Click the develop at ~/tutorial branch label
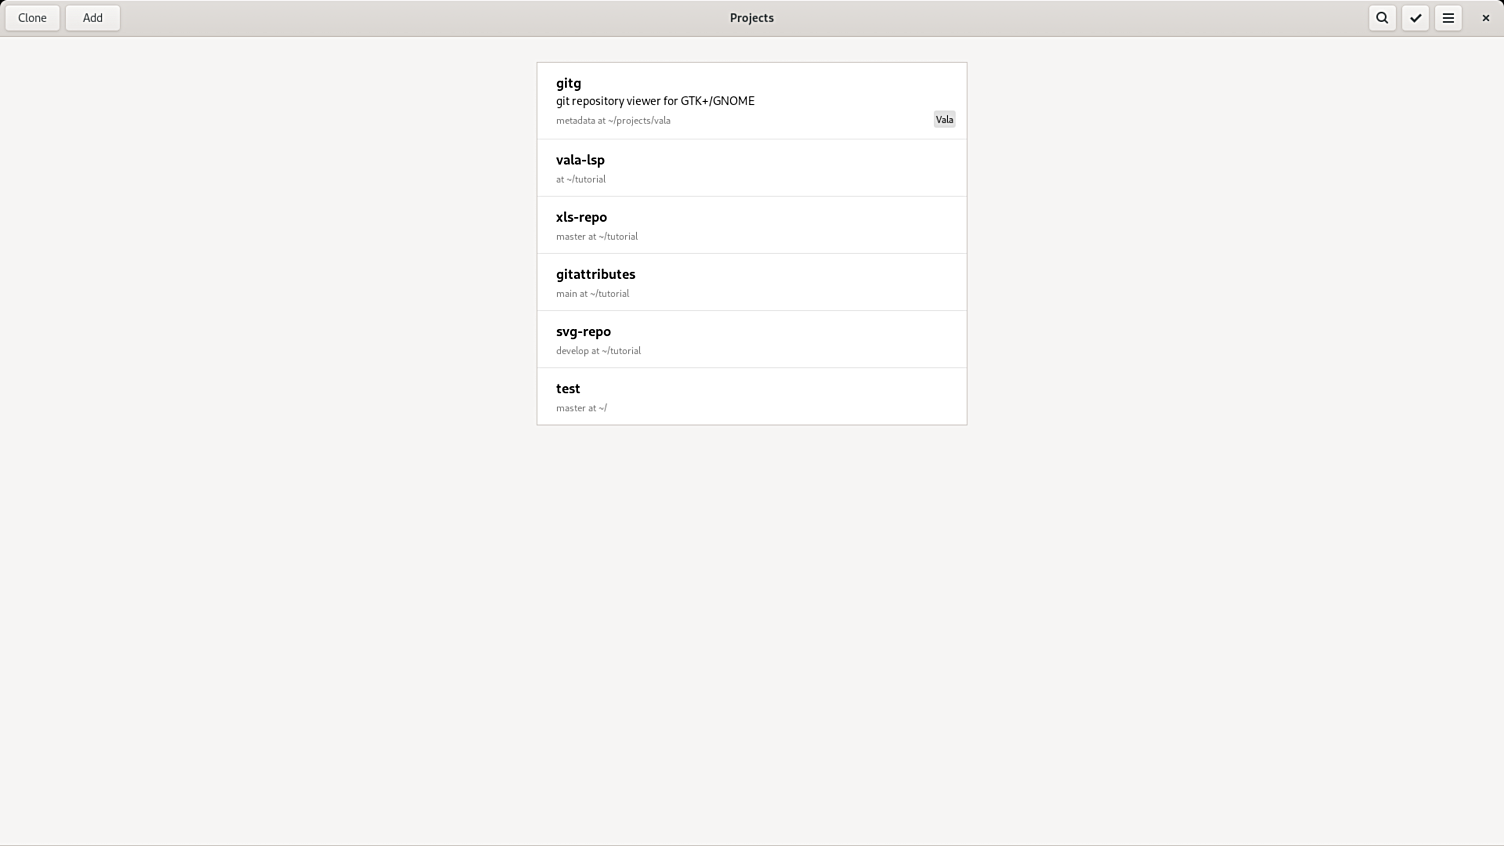This screenshot has width=1504, height=846. 598,351
